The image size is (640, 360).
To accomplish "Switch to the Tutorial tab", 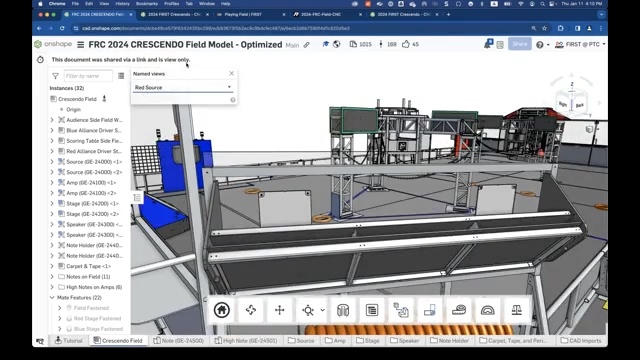I will pyautogui.click(x=69, y=340).
